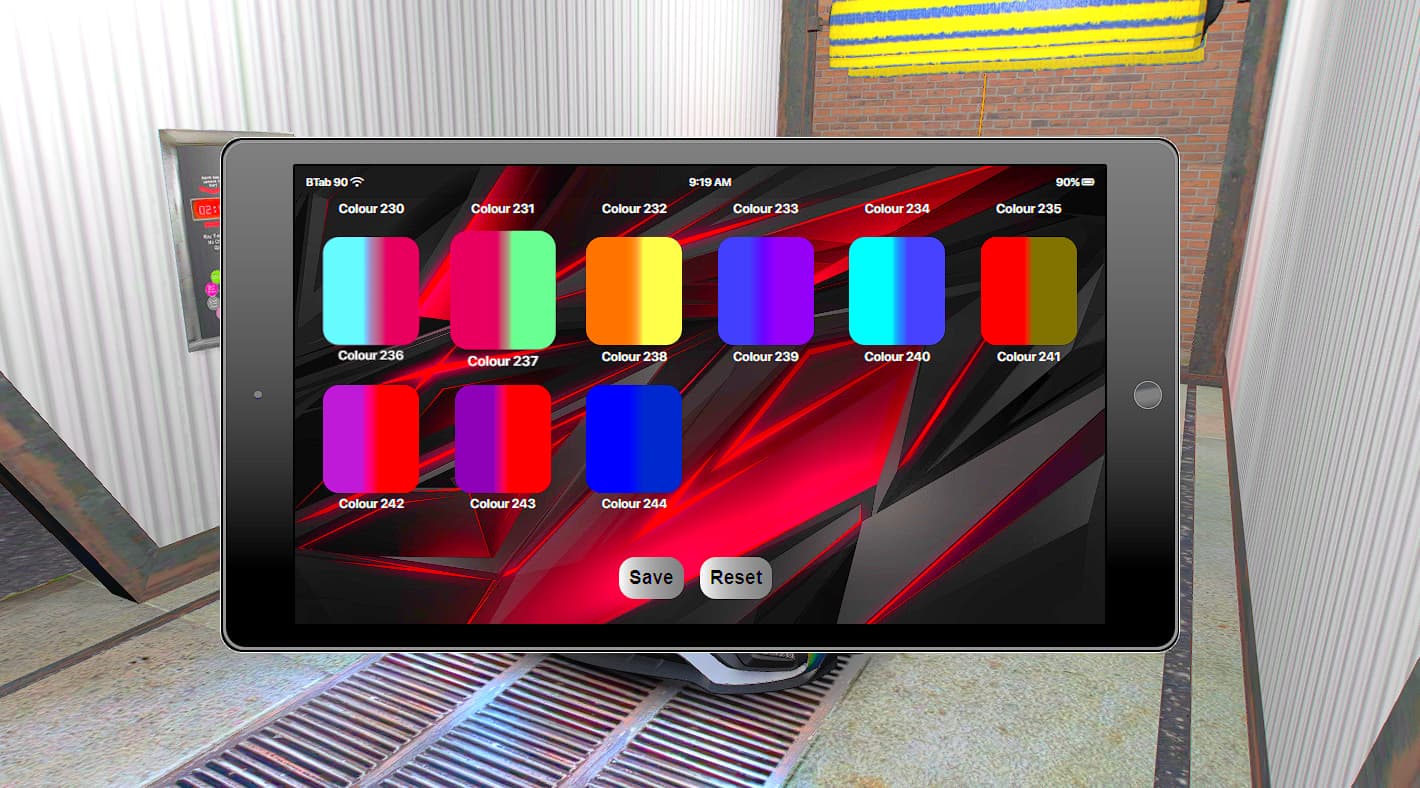The height and width of the screenshot is (788, 1420).
Task: Click the Colour 244 label
Action: tap(634, 503)
